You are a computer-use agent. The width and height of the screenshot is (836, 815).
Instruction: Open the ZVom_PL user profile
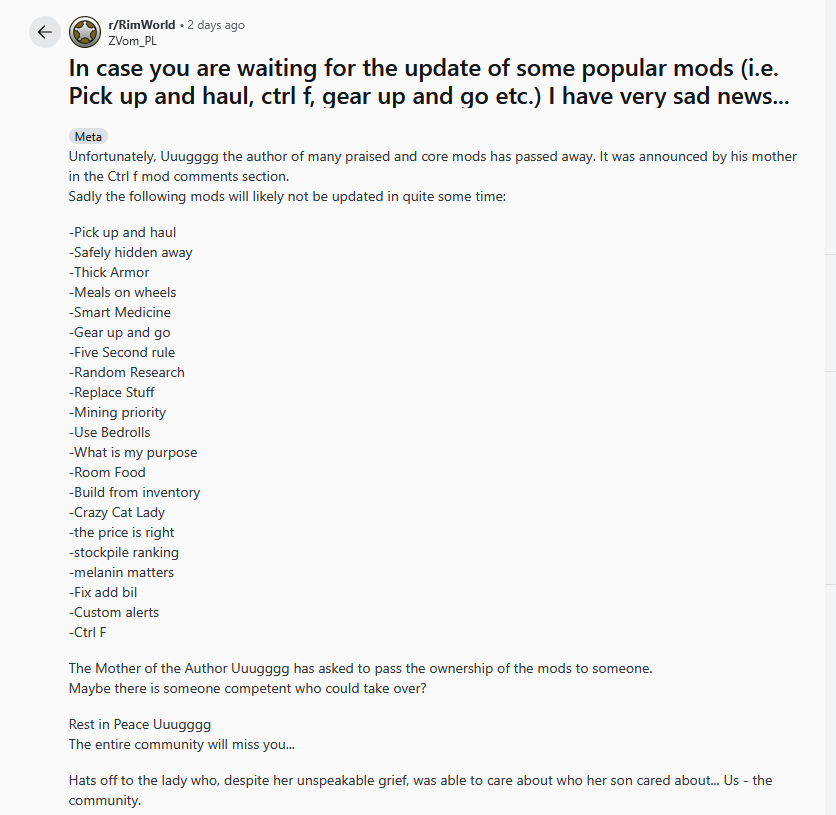coord(132,41)
